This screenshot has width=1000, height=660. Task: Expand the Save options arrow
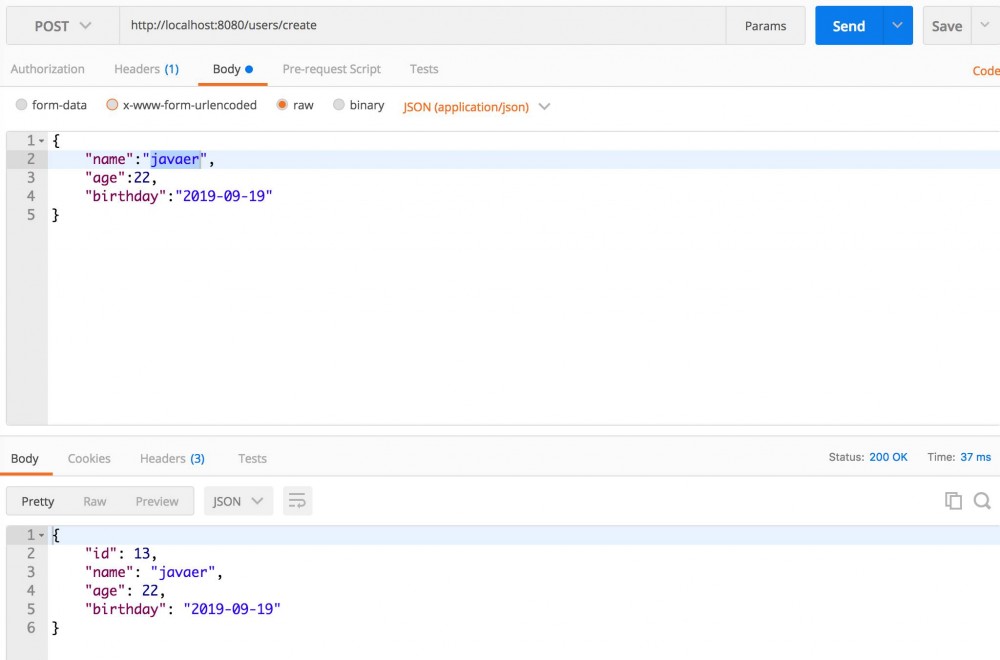985,26
